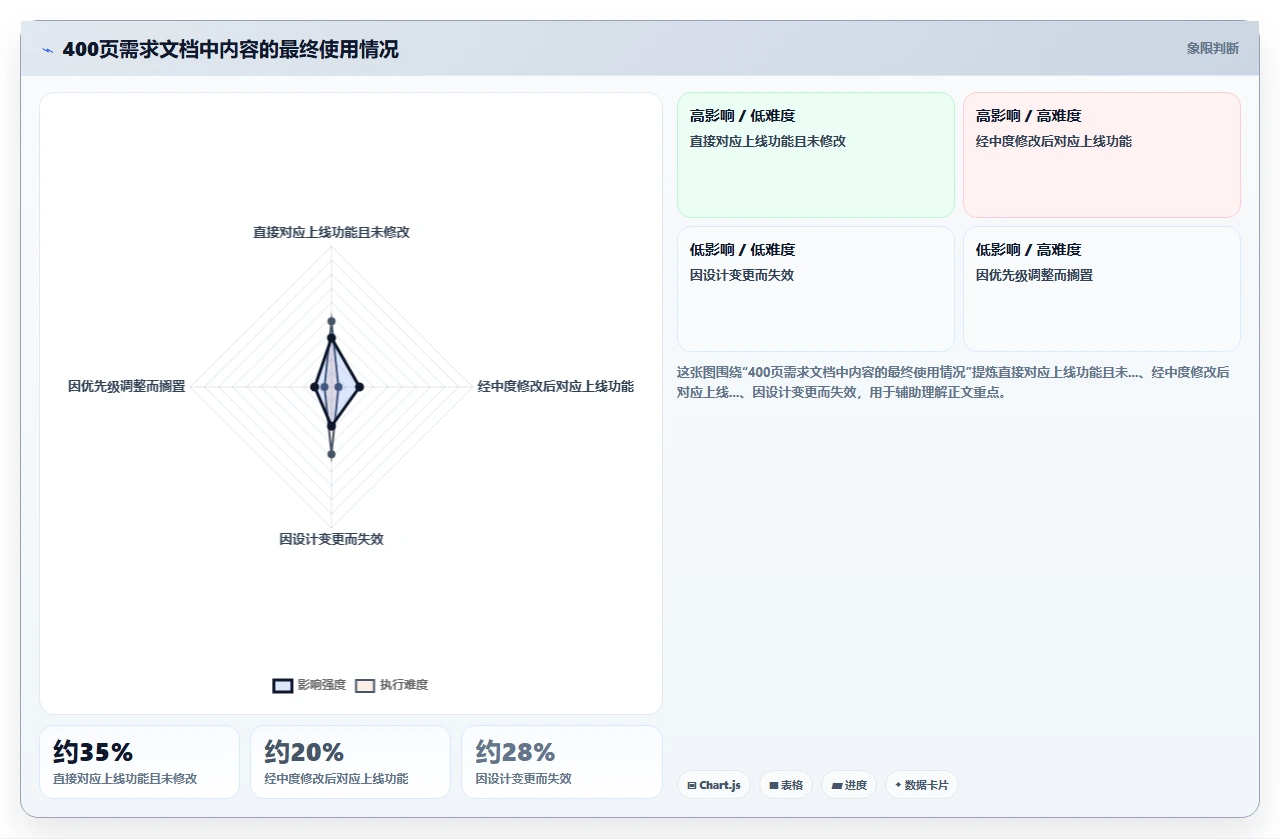Click the 影响强度 legend color box

[283, 686]
